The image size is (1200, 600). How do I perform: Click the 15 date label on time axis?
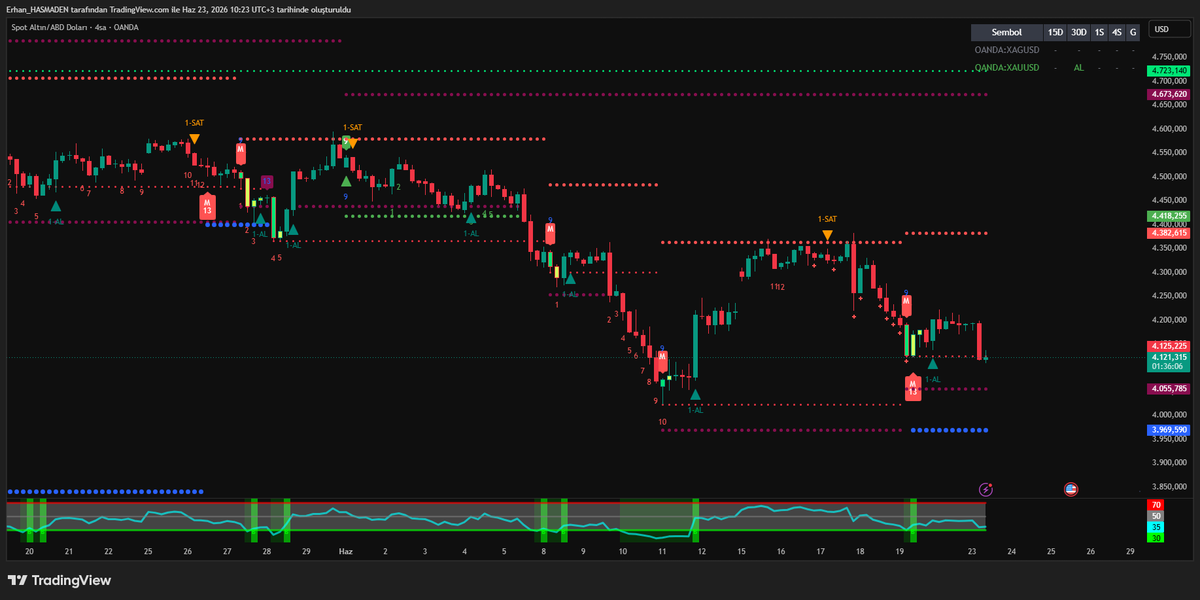[742, 551]
